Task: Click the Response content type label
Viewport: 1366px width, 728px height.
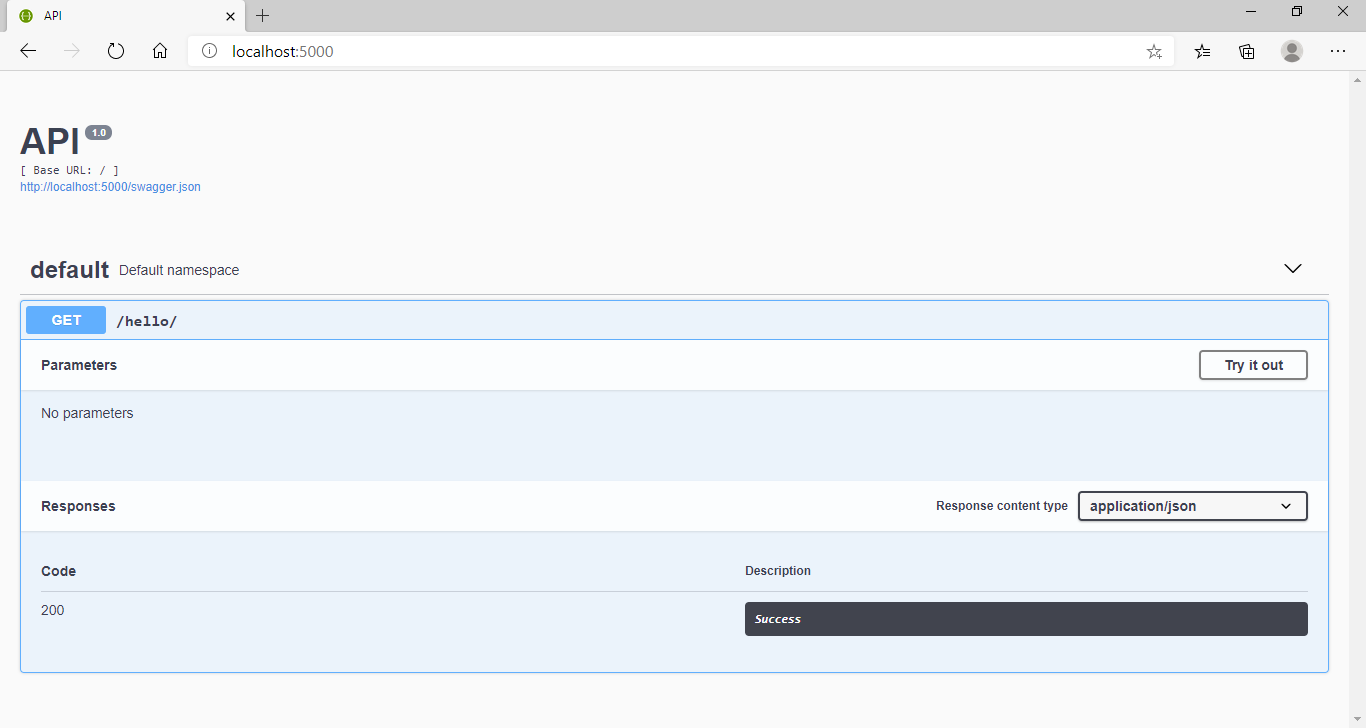Action: click(x=1002, y=506)
